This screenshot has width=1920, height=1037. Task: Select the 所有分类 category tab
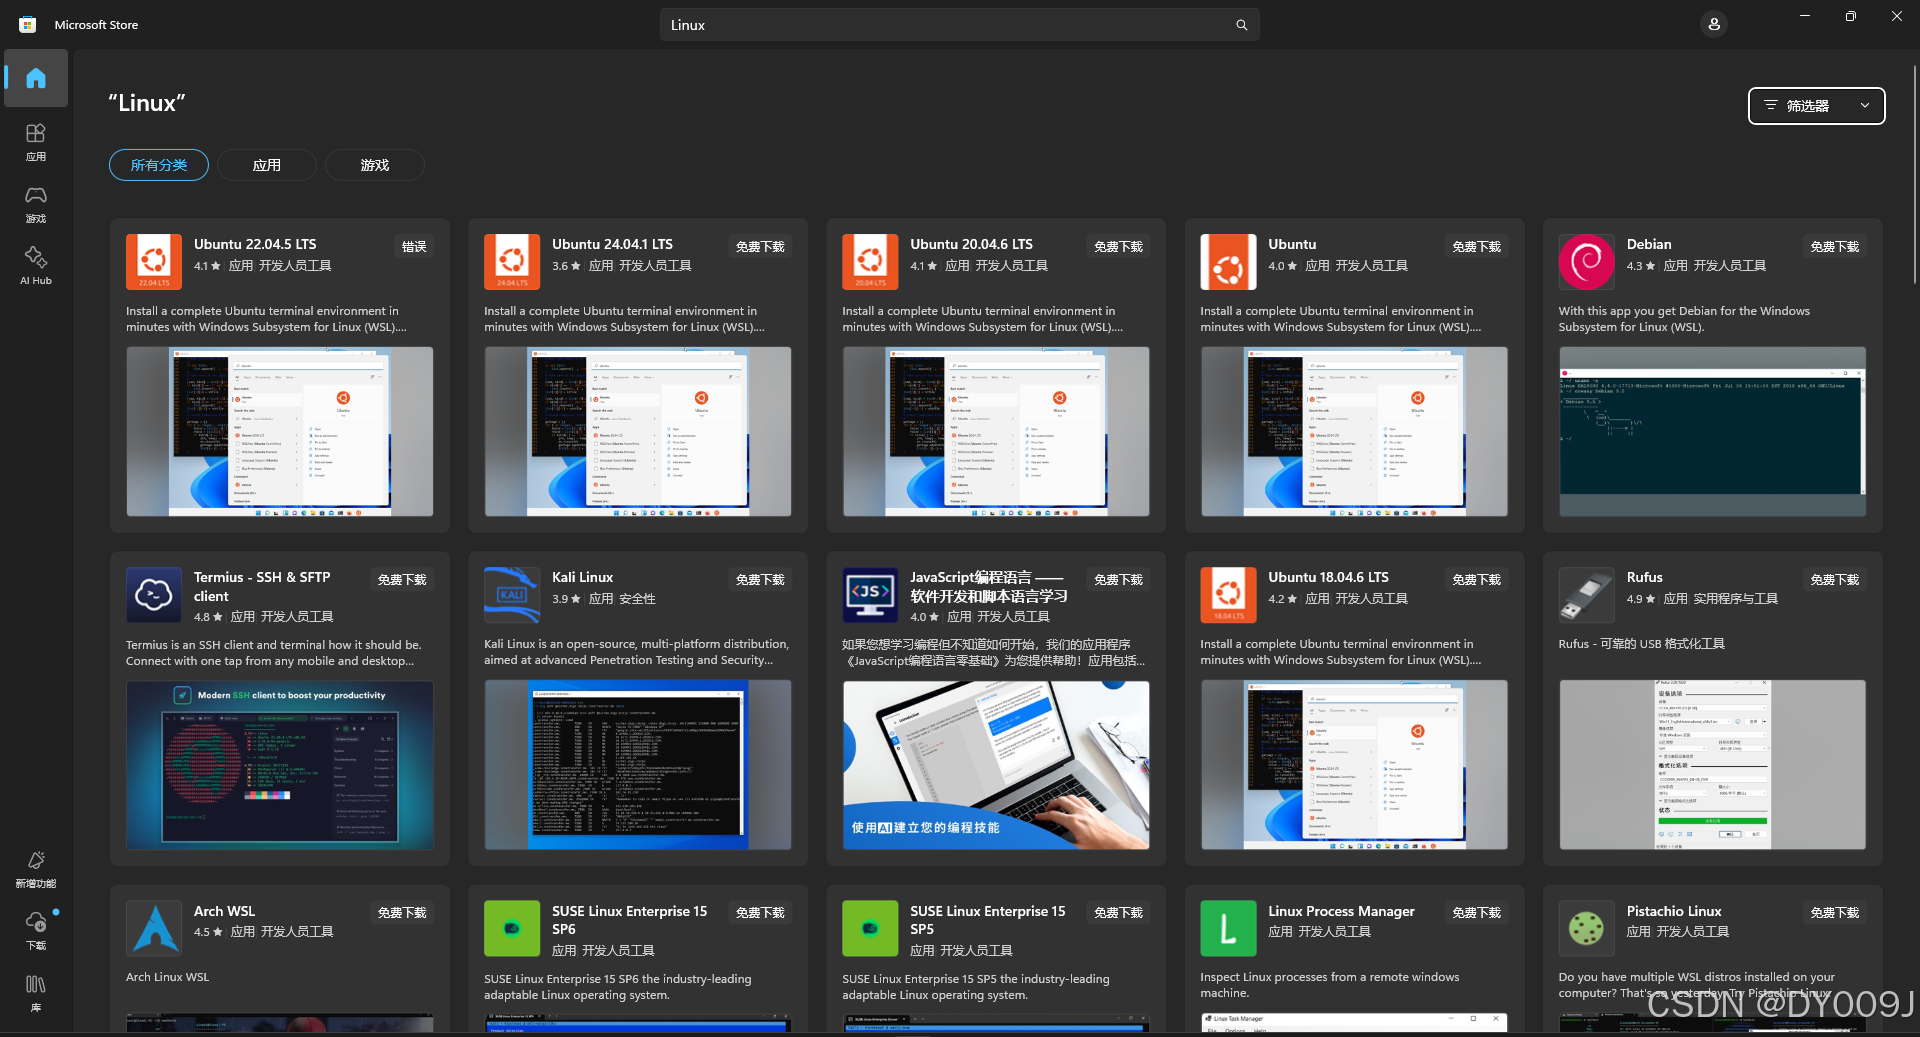(x=159, y=165)
